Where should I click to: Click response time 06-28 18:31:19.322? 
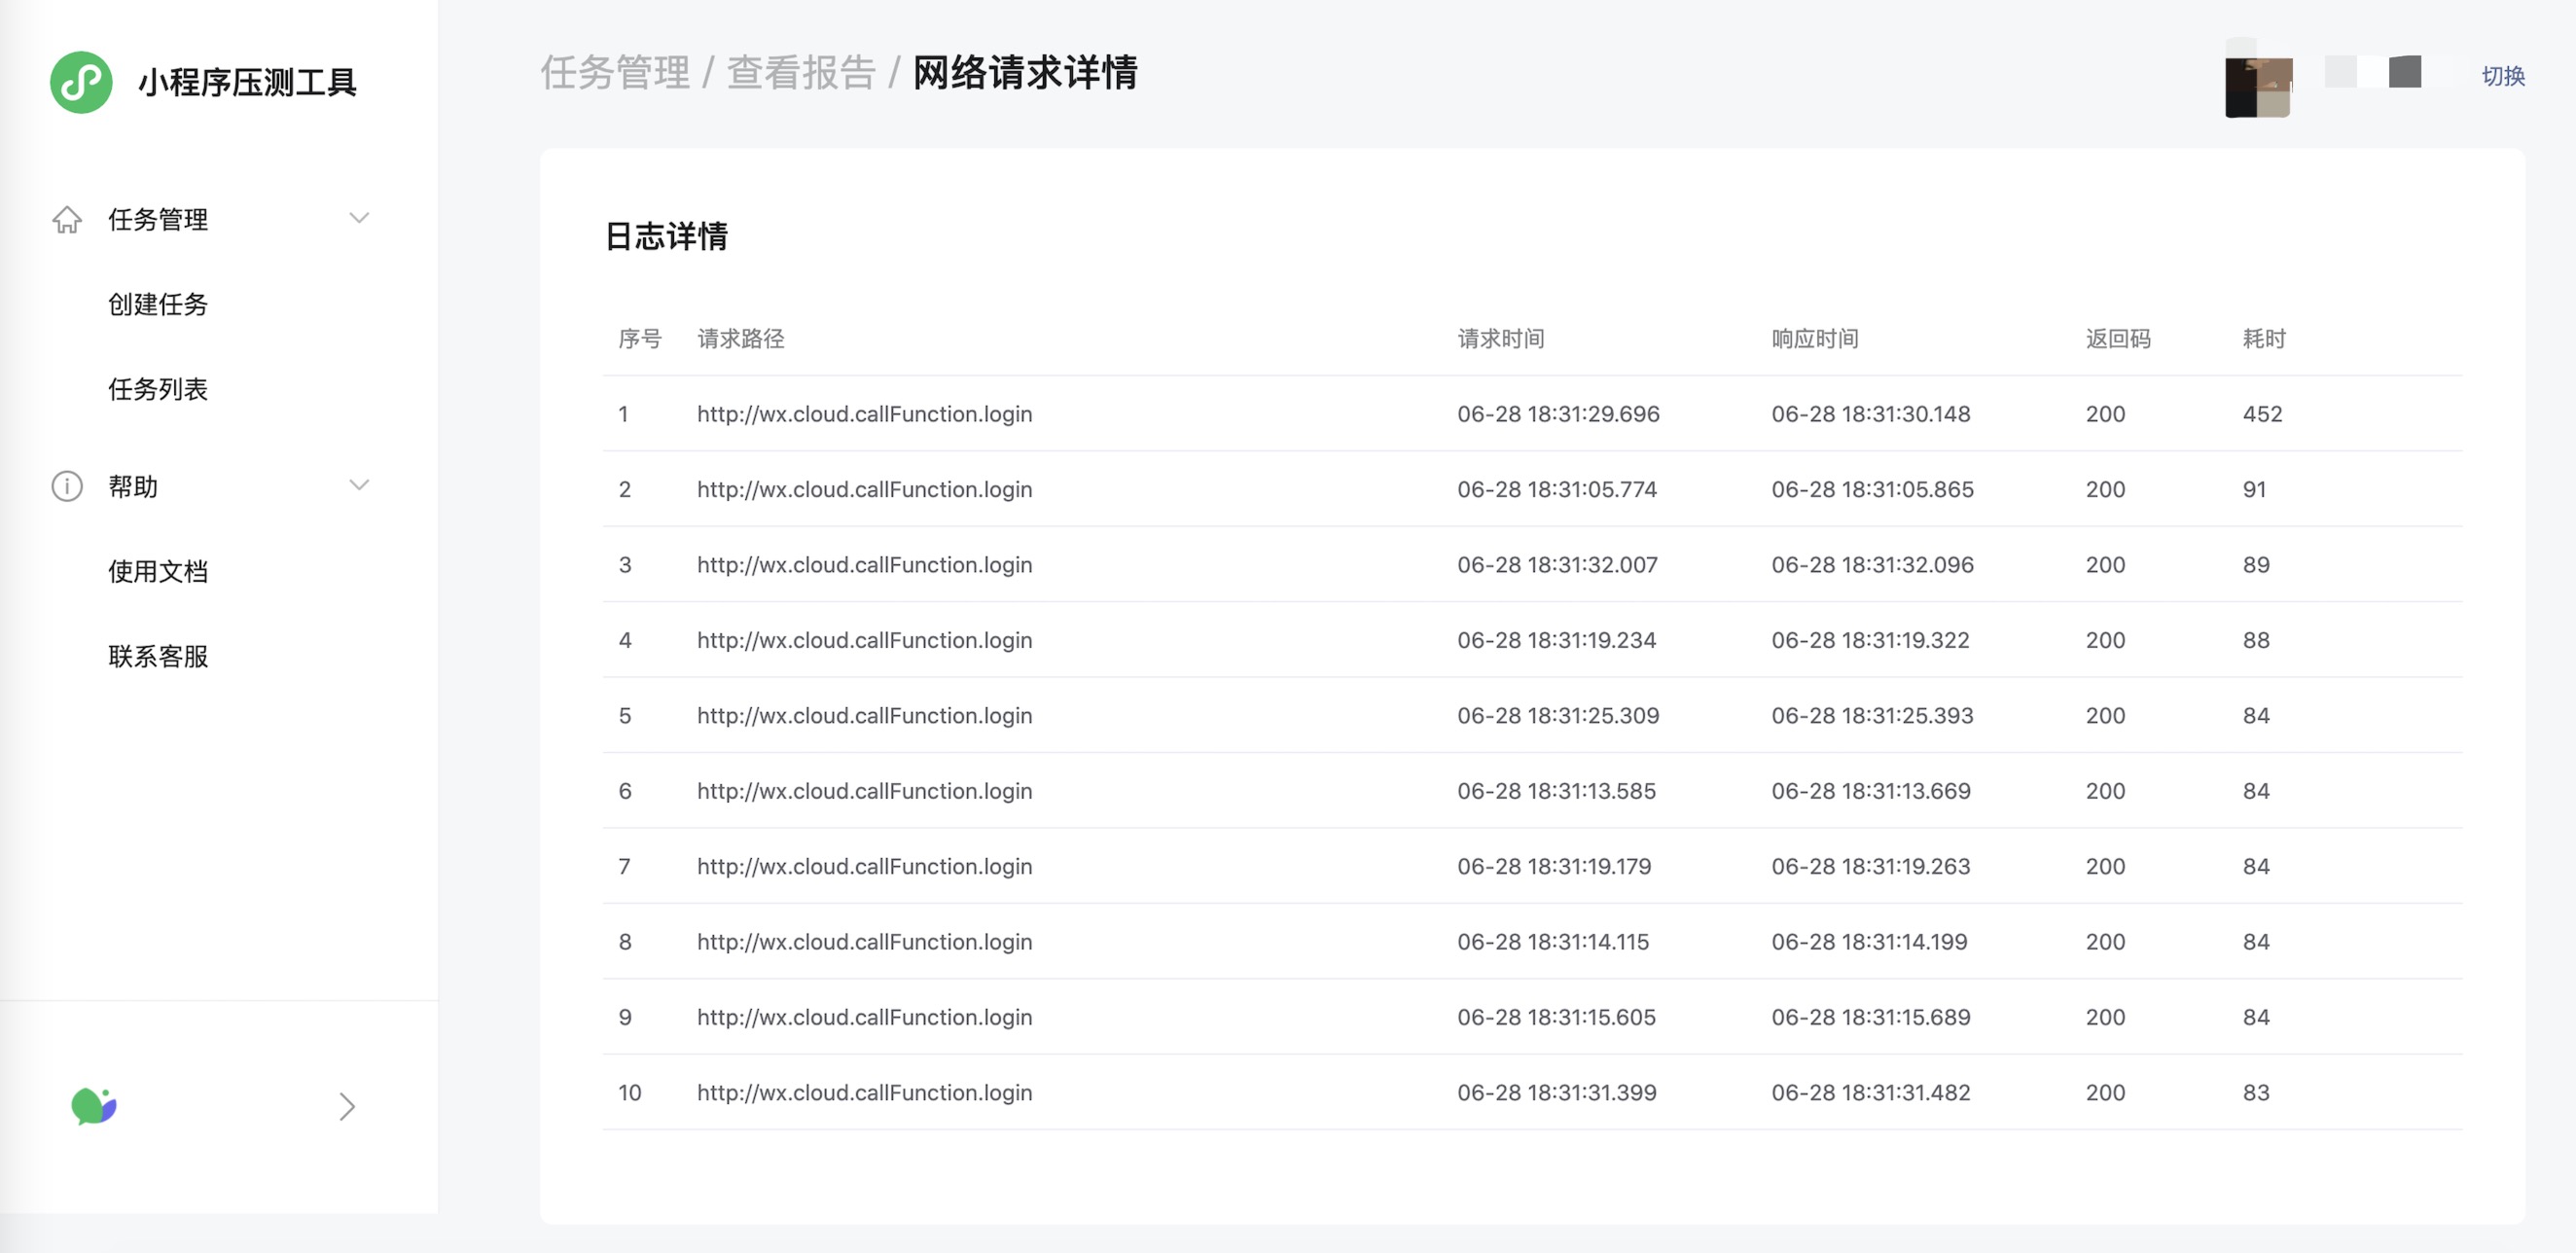point(1870,640)
